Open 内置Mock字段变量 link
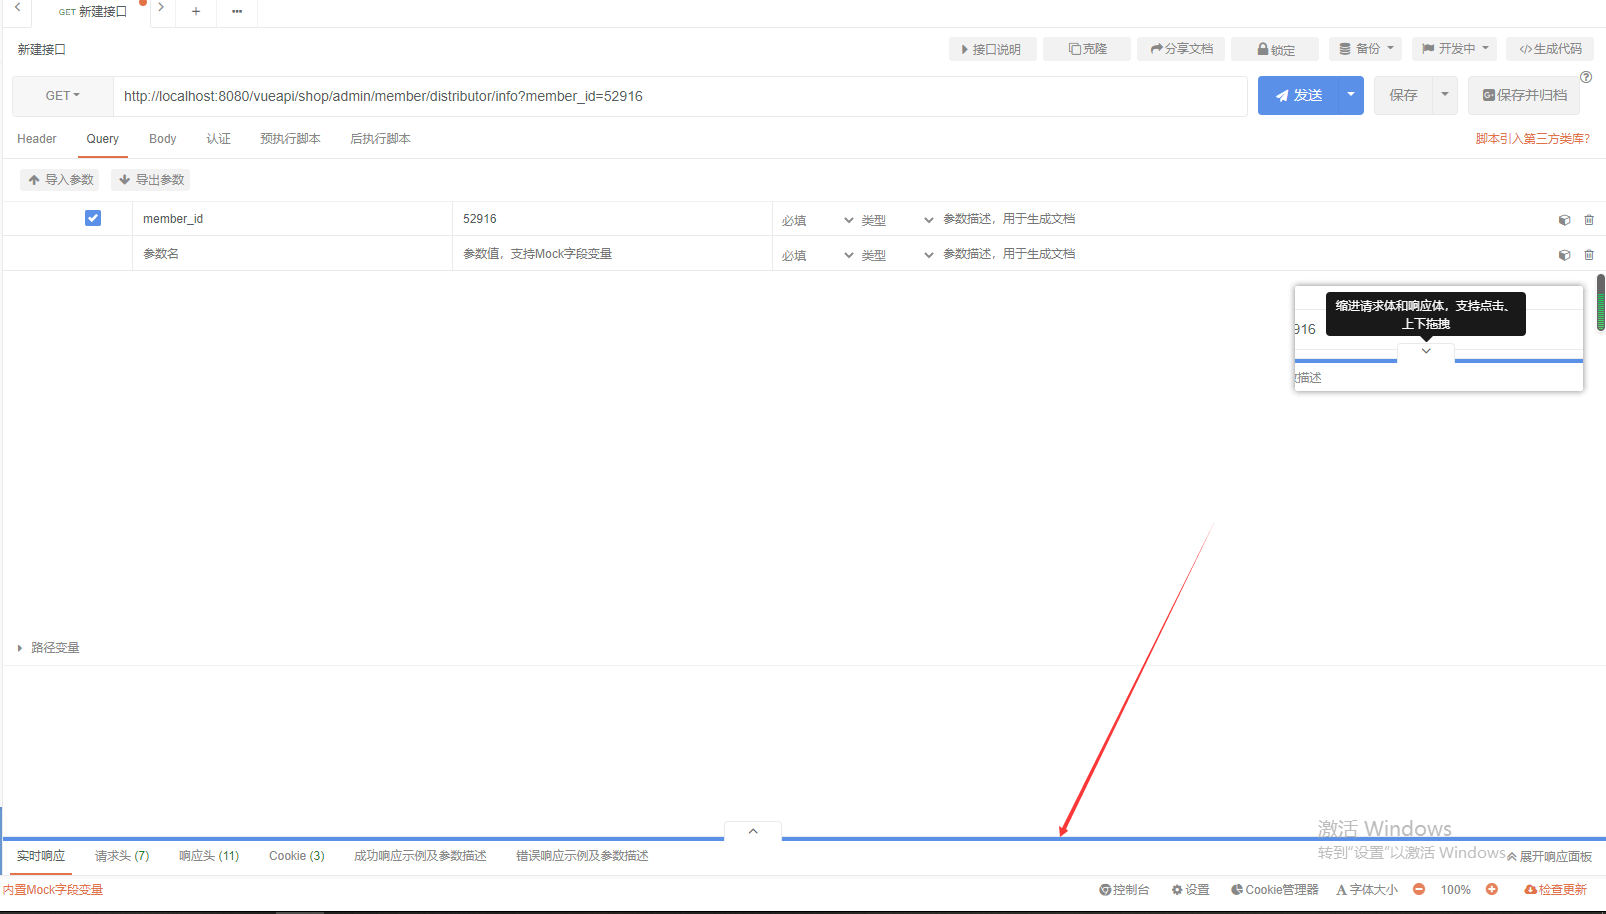The image size is (1606, 914). click(52, 890)
